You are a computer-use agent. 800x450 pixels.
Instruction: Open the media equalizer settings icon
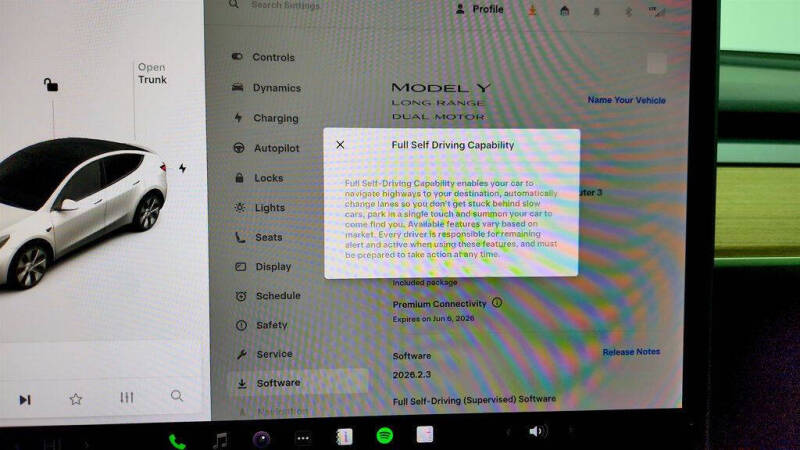coord(127,397)
